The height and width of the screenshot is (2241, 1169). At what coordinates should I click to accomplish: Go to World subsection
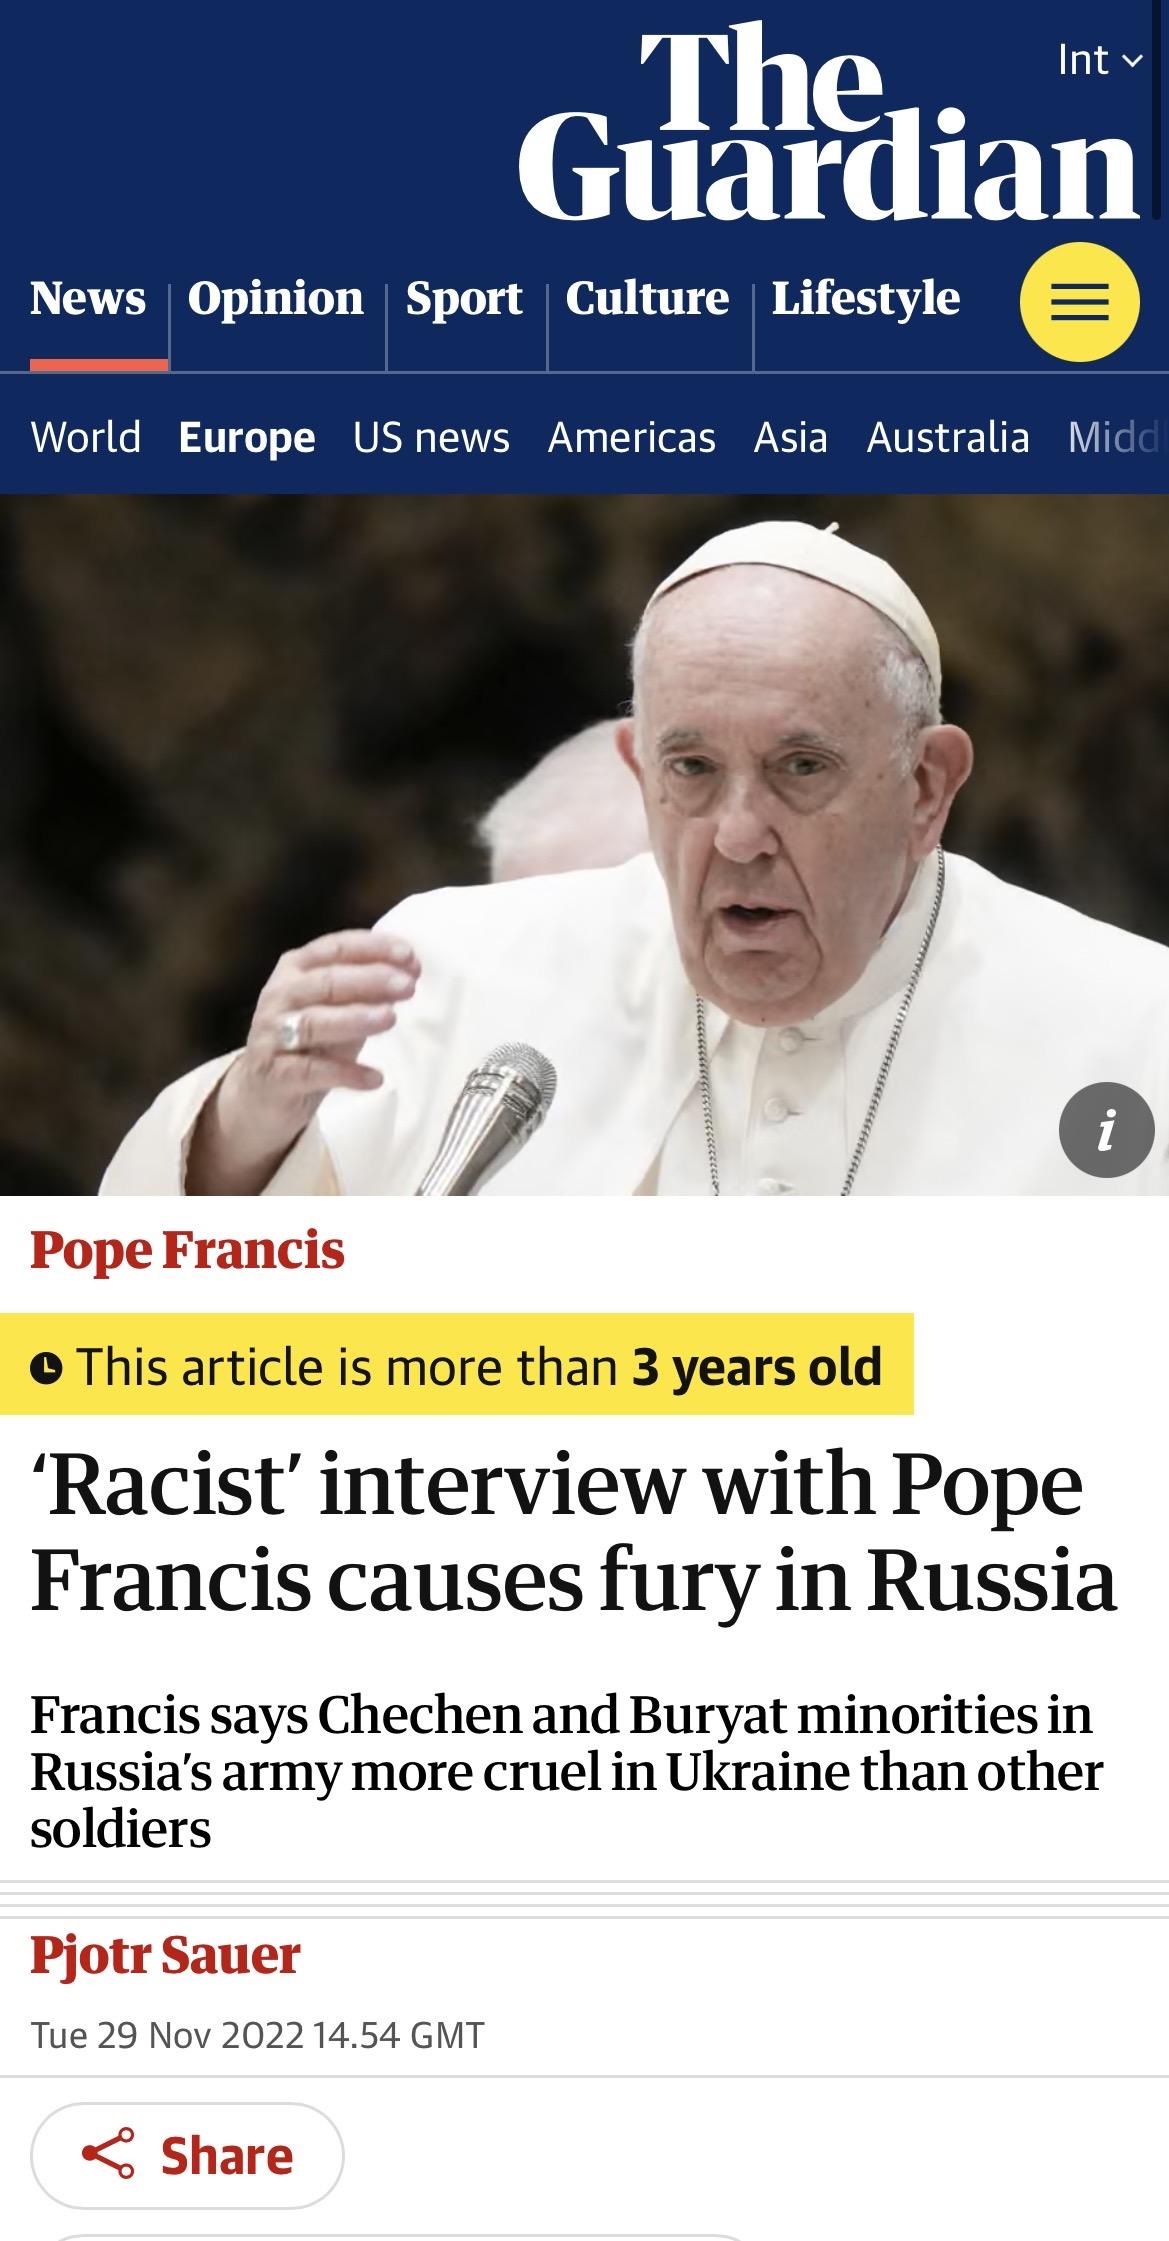[x=86, y=437]
